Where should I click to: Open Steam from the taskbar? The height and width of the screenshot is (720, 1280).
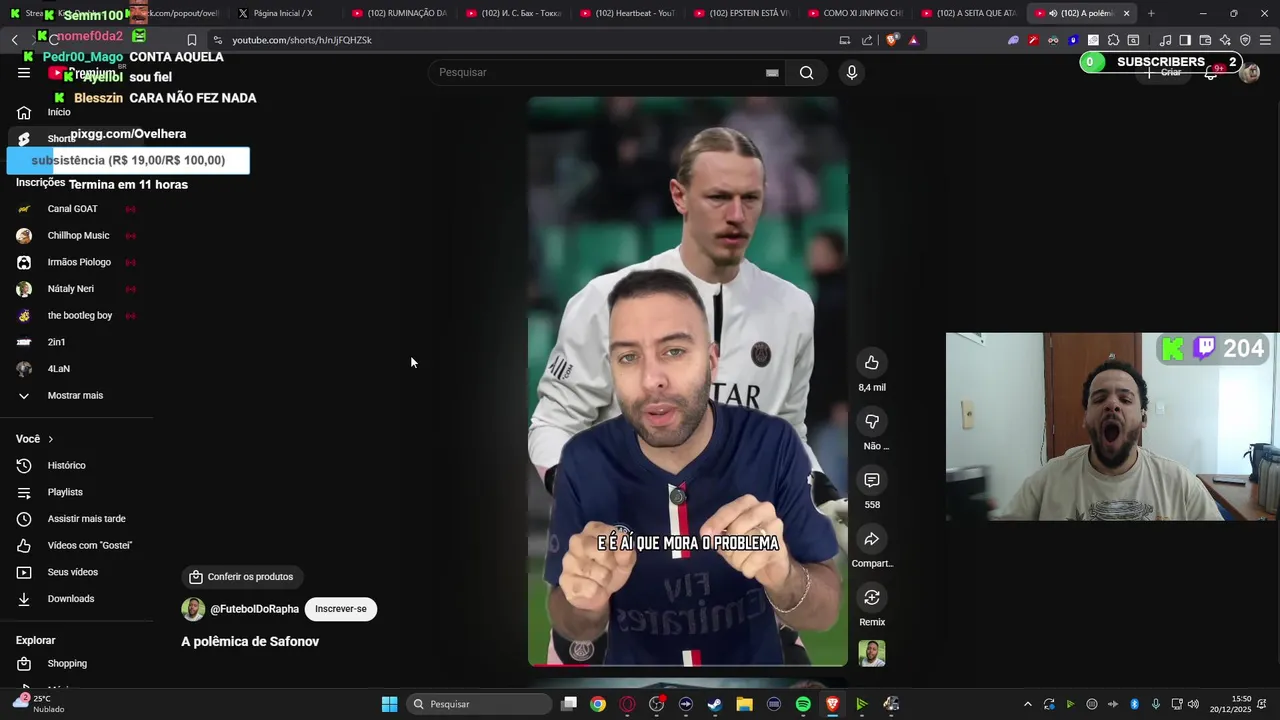pos(715,704)
